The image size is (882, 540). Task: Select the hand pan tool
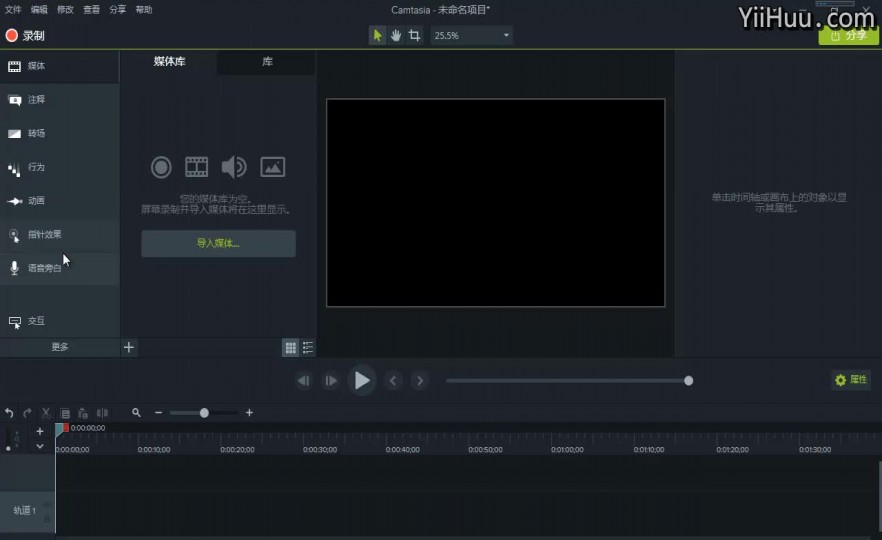[396, 35]
